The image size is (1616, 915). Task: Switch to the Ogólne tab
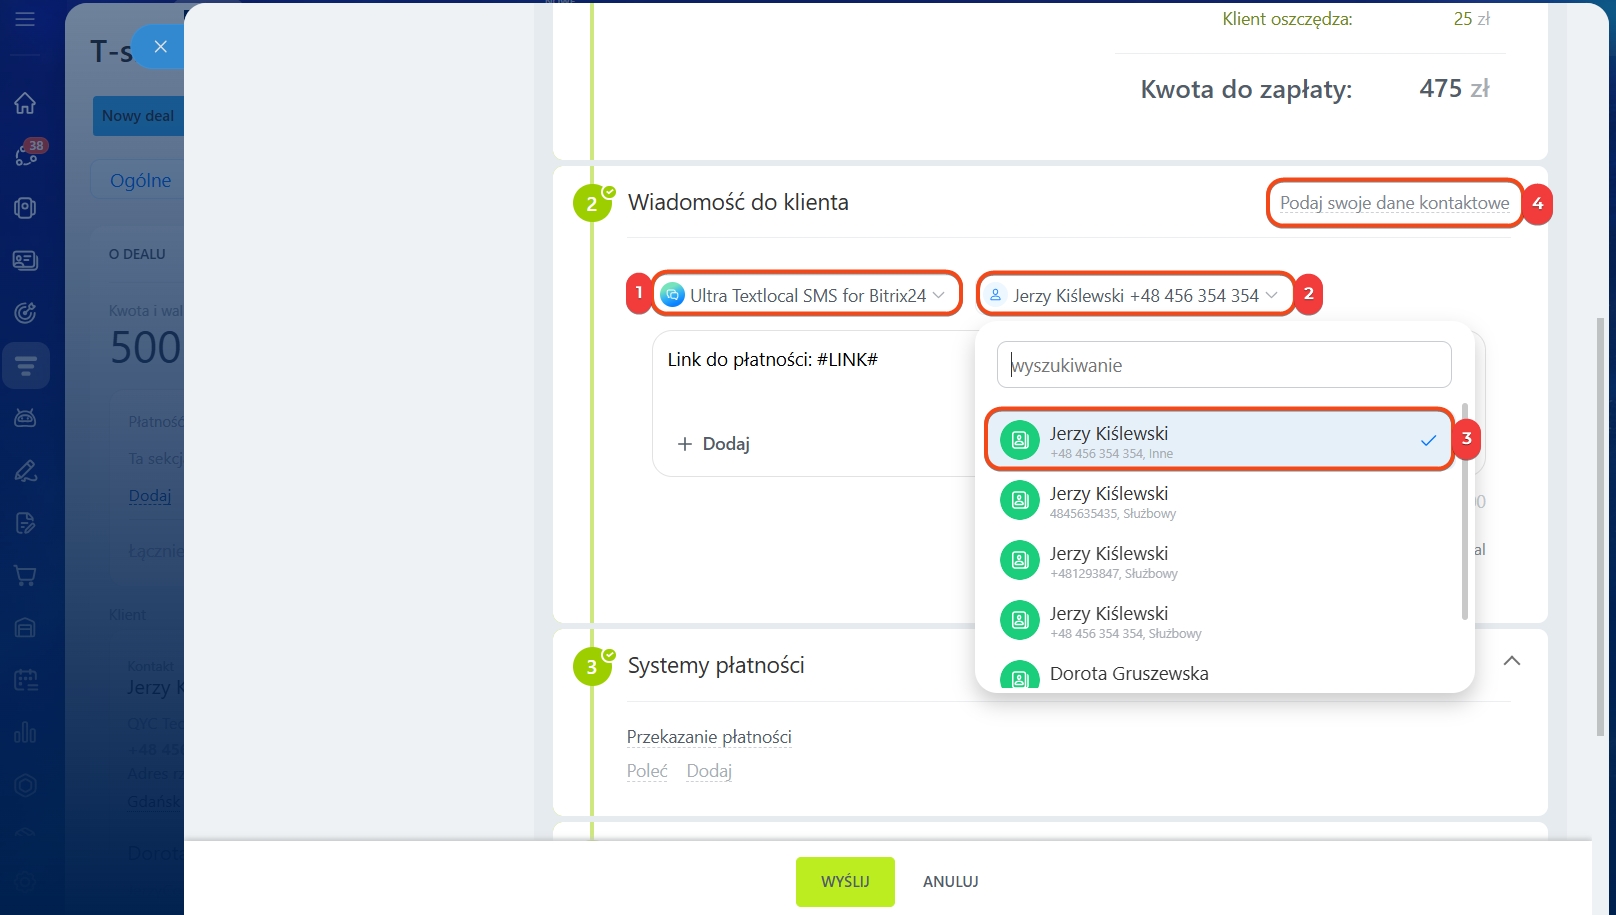140,181
